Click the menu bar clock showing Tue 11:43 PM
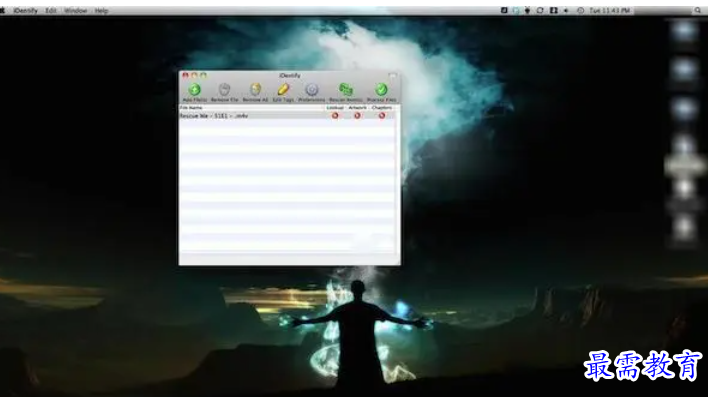 (609, 10)
